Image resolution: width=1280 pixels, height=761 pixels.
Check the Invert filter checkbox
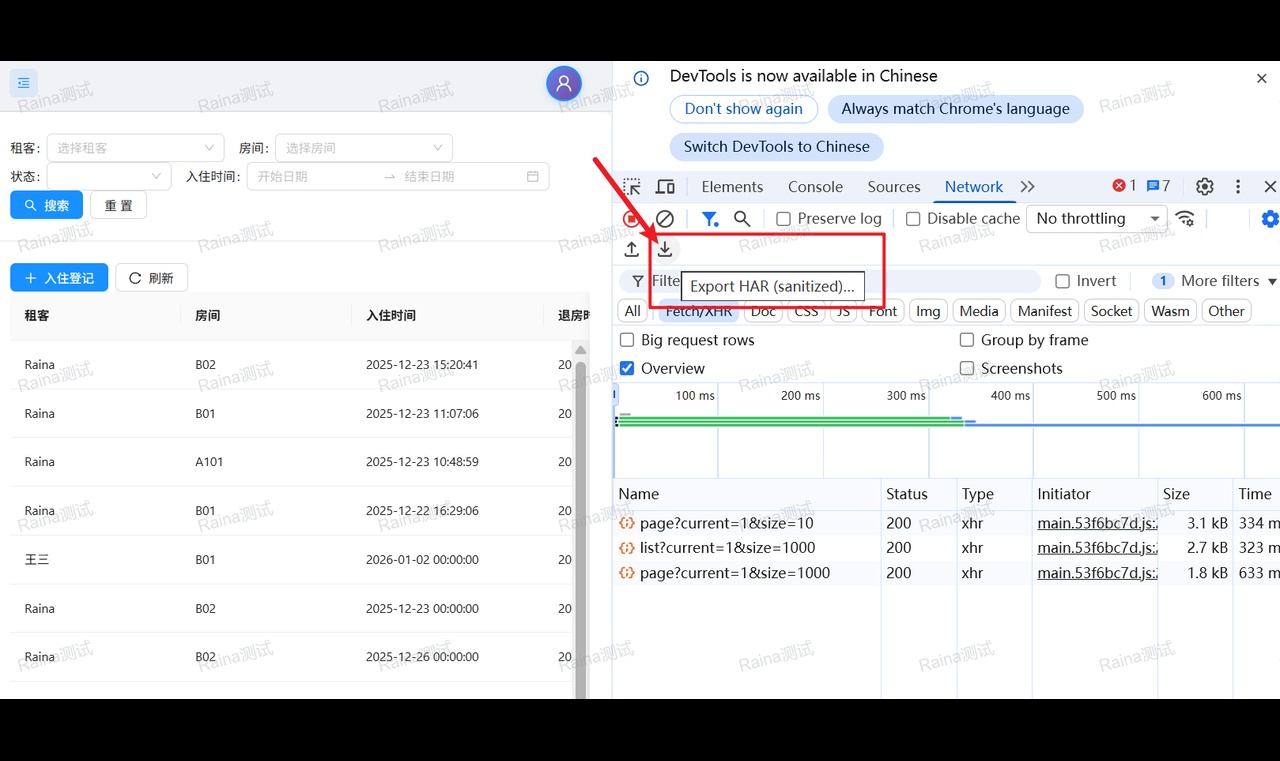1063,281
